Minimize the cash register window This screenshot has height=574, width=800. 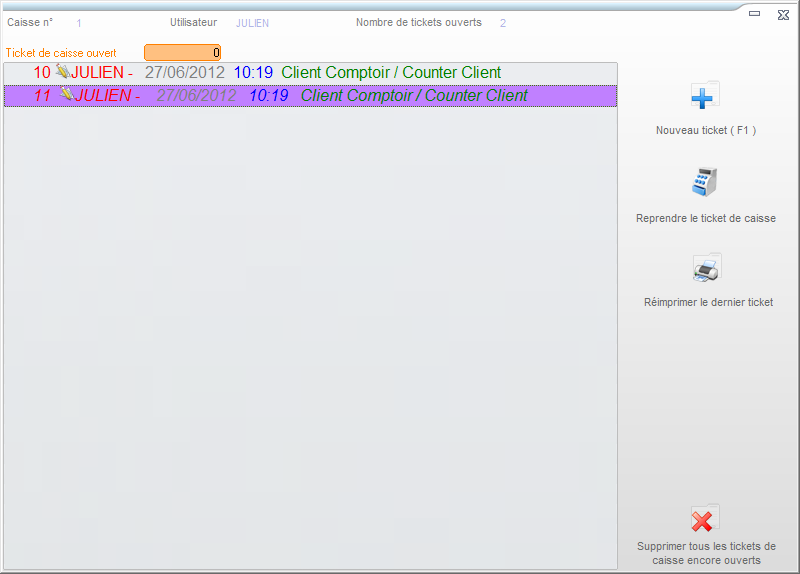tap(755, 14)
